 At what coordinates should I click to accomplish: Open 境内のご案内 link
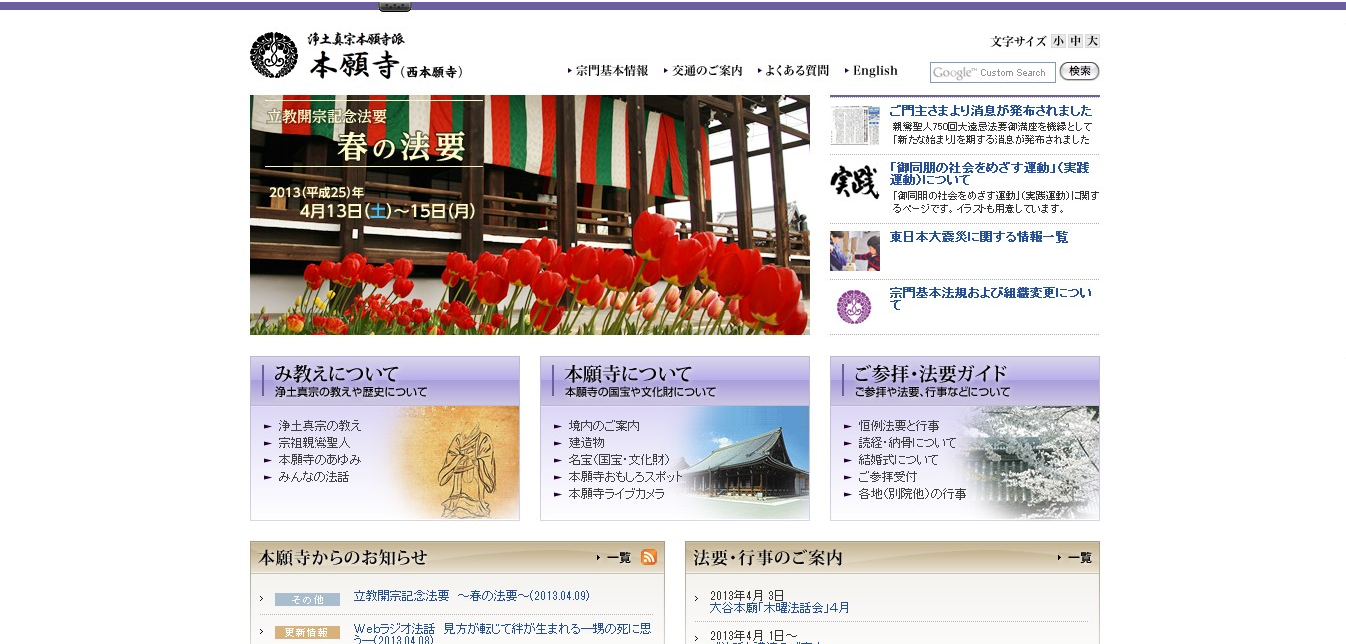(x=604, y=426)
